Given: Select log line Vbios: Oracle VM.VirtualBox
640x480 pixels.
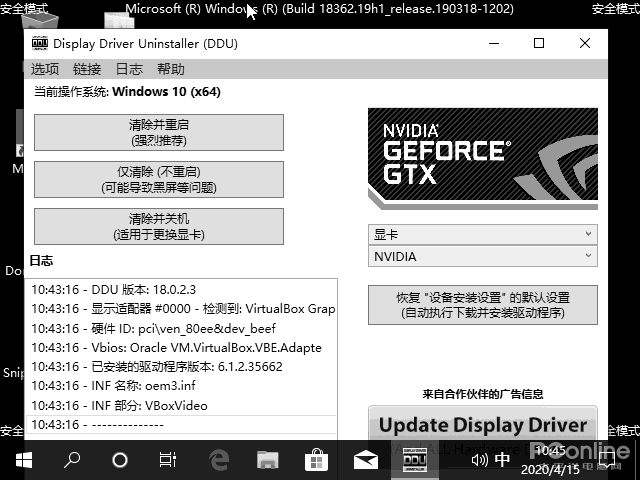Looking at the screenshot, I should click(181, 347).
